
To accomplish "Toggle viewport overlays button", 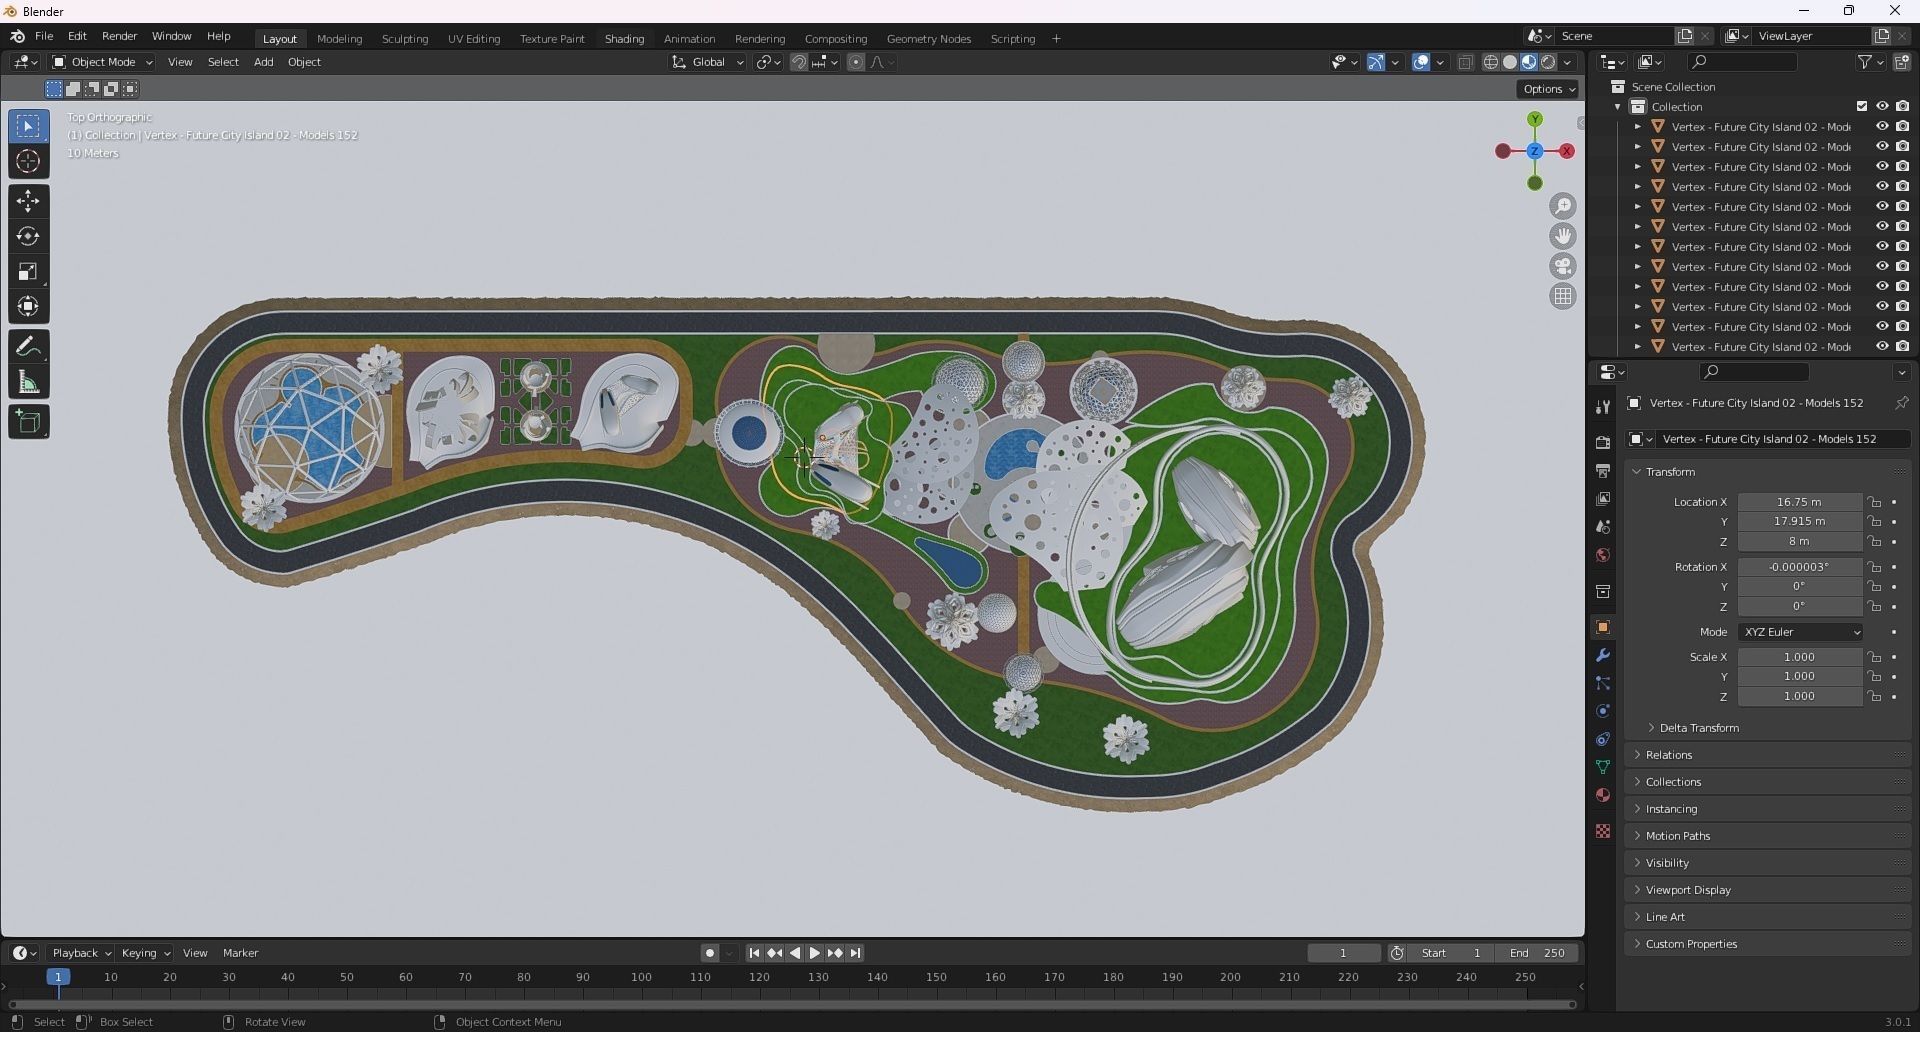I will coord(1421,63).
